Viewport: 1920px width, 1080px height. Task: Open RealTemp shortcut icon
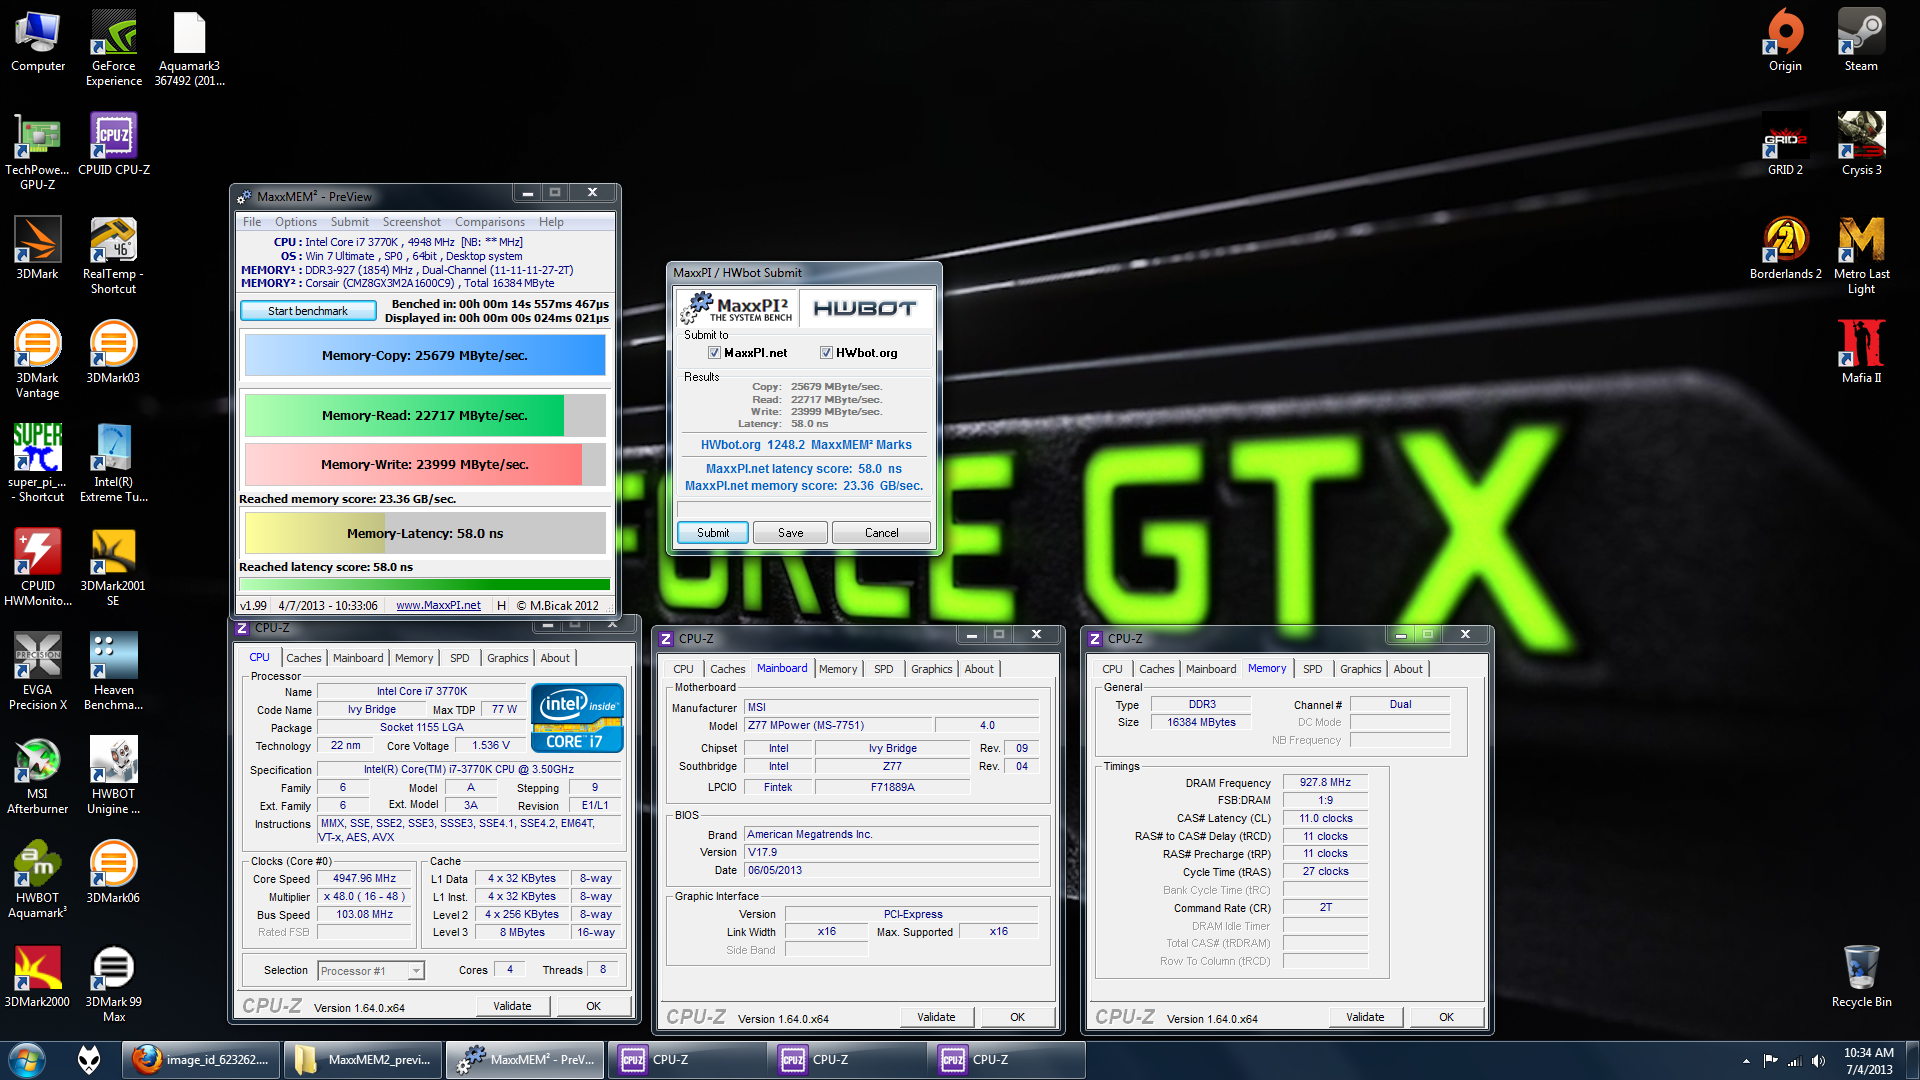pyautogui.click(x=114, y=255)
